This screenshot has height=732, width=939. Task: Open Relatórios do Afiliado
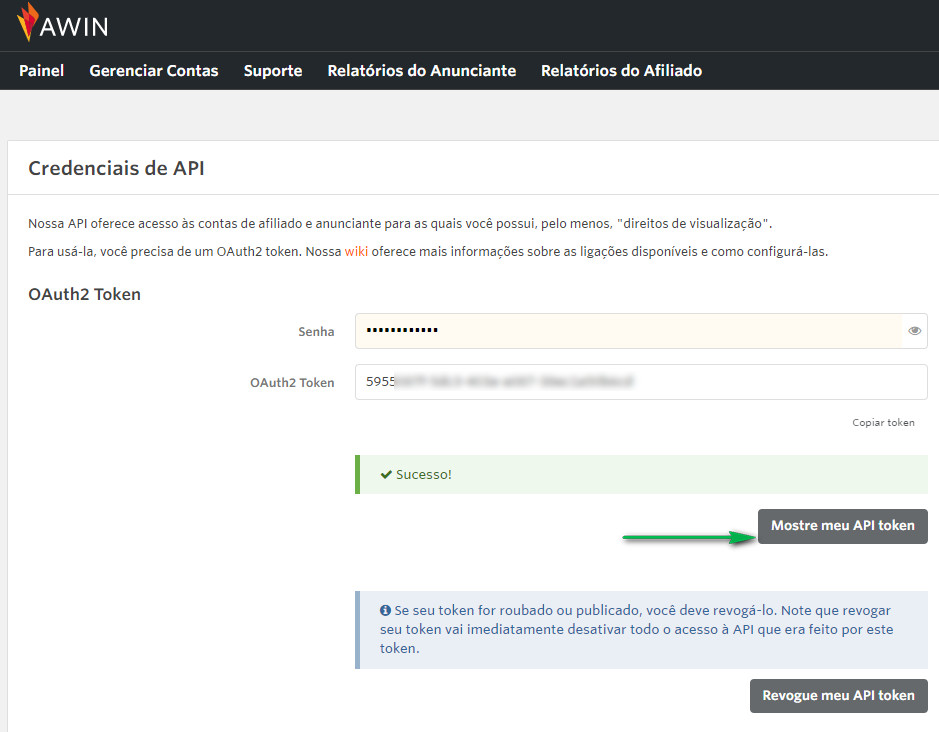(x=621, y=71)
